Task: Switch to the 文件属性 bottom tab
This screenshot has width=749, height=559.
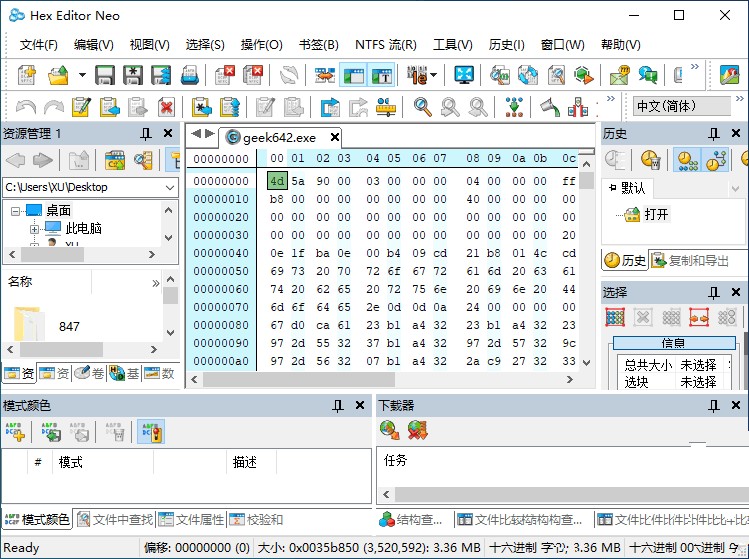Action: tap(191, 519)
